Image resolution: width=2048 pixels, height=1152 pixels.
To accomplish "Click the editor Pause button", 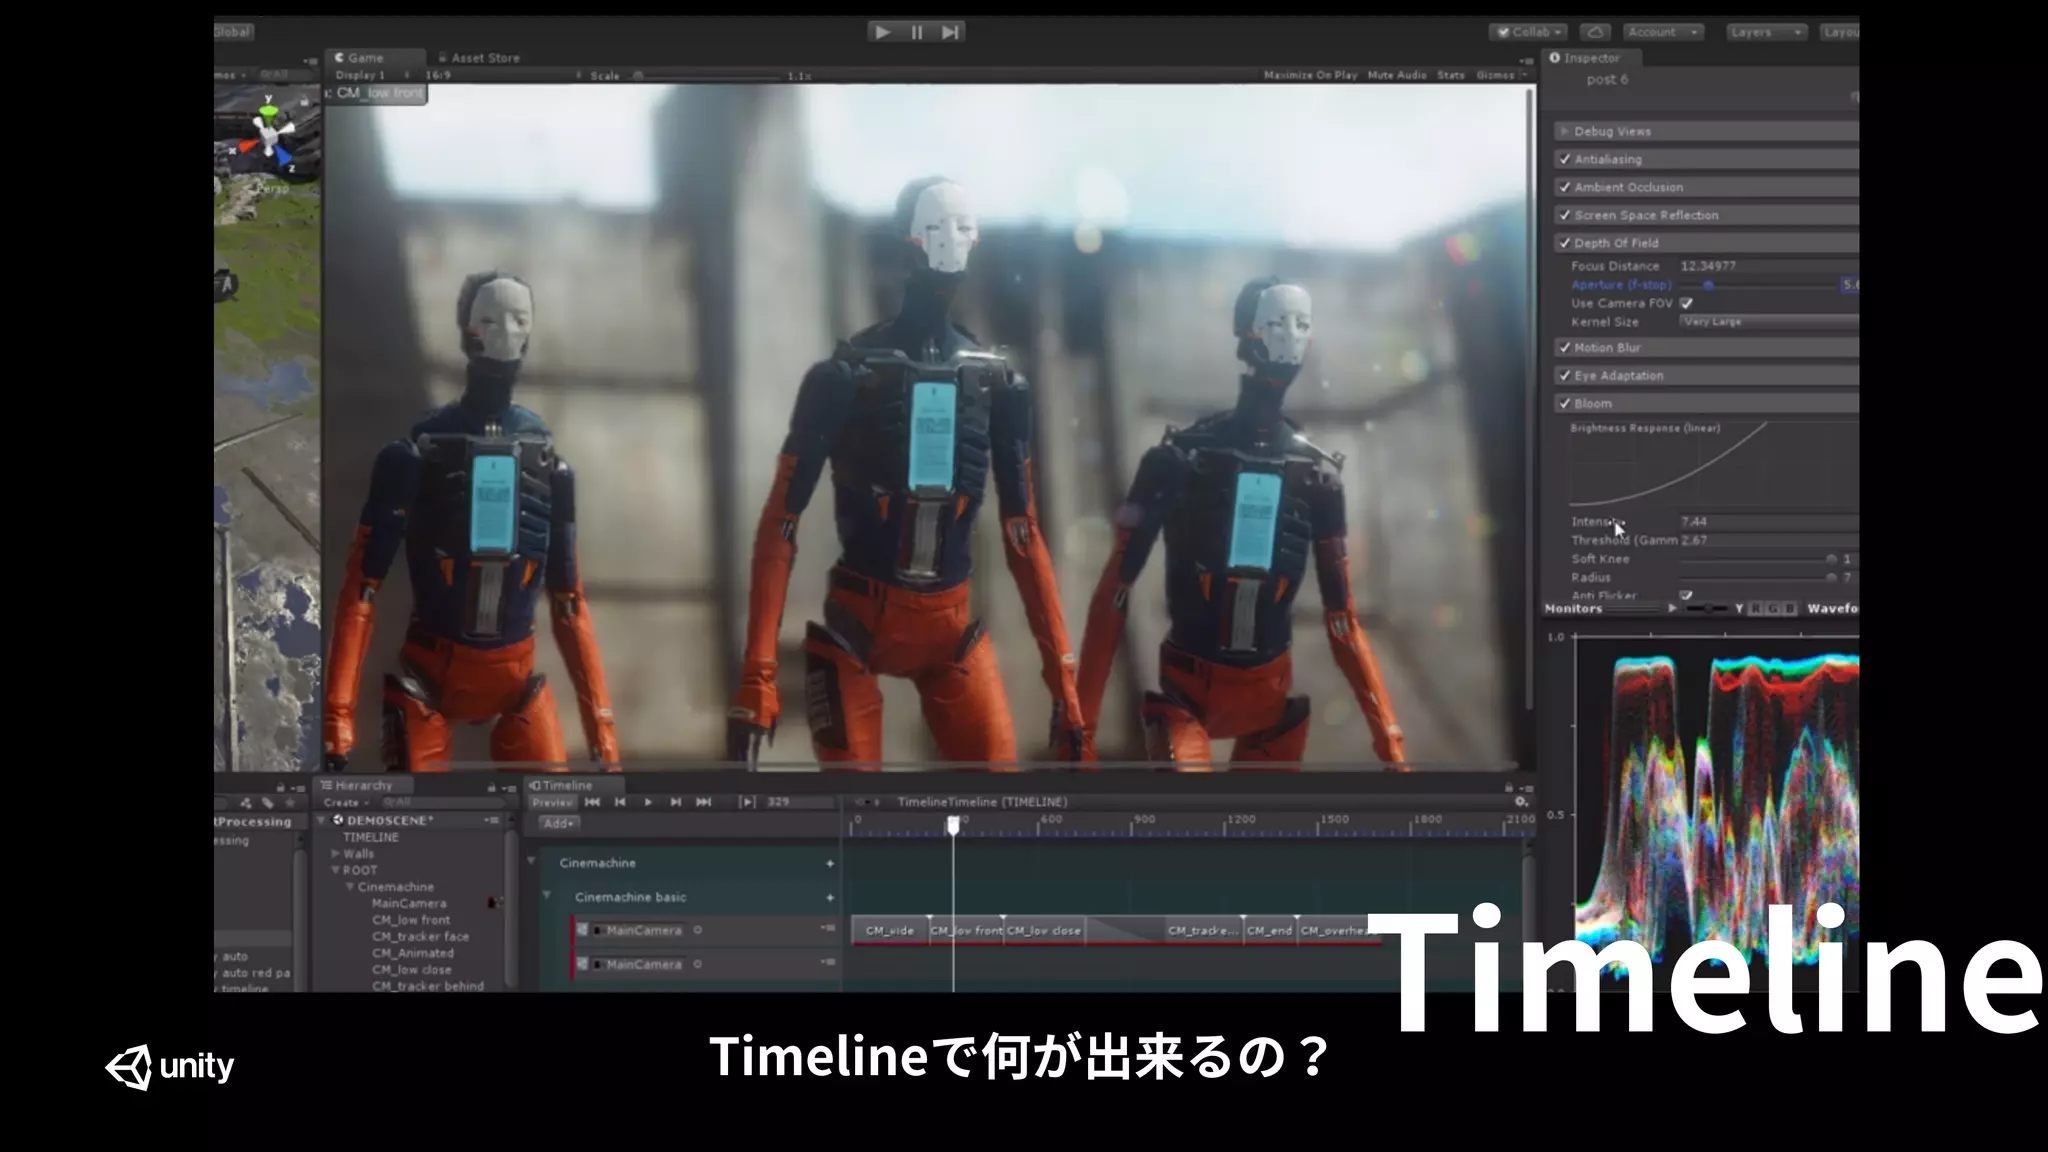I will [x=917, y=32].
